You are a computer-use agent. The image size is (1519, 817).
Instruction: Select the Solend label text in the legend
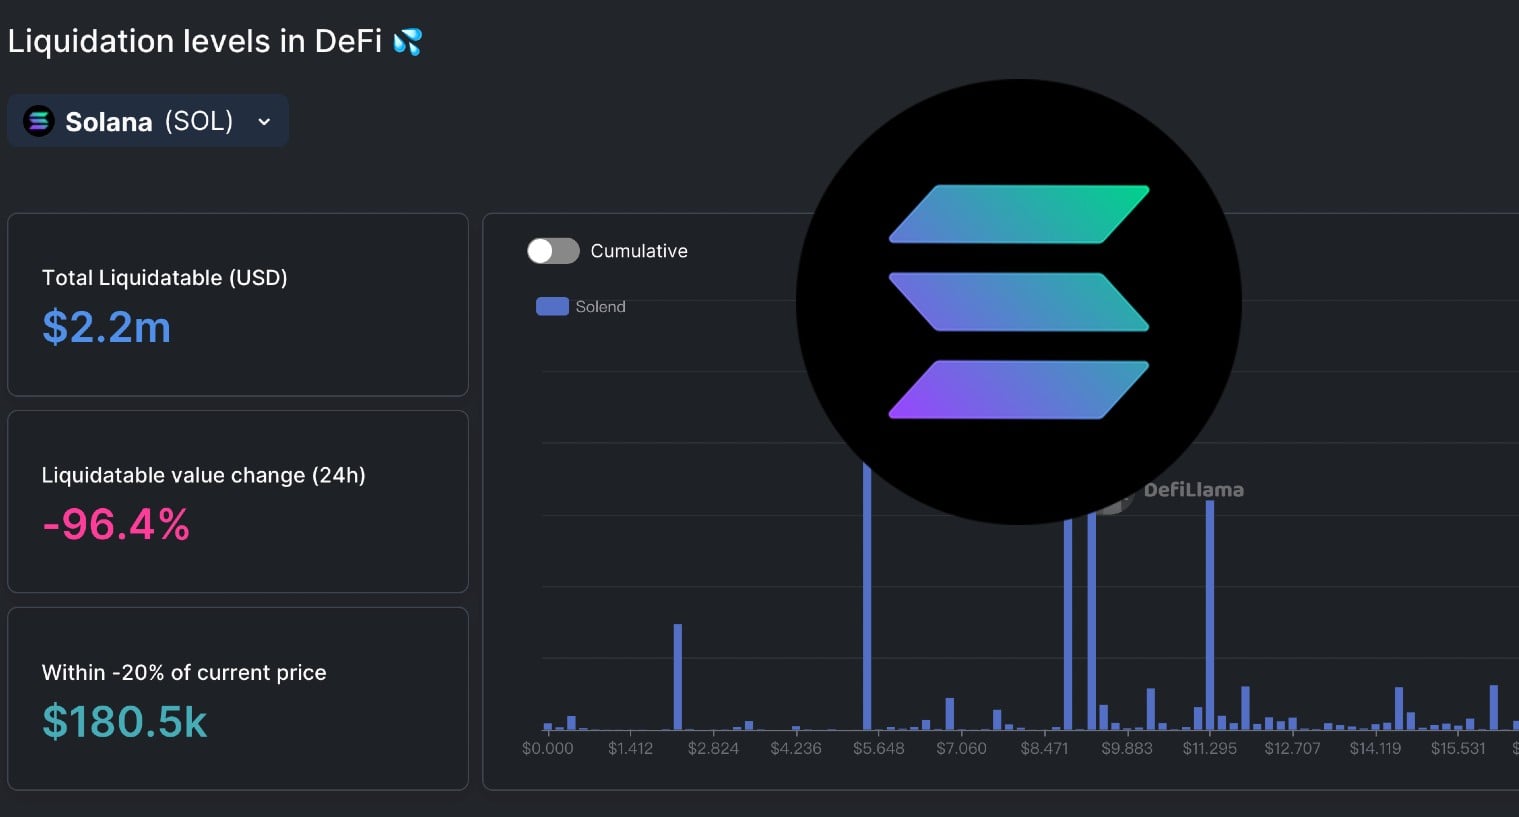pos(599,306)
